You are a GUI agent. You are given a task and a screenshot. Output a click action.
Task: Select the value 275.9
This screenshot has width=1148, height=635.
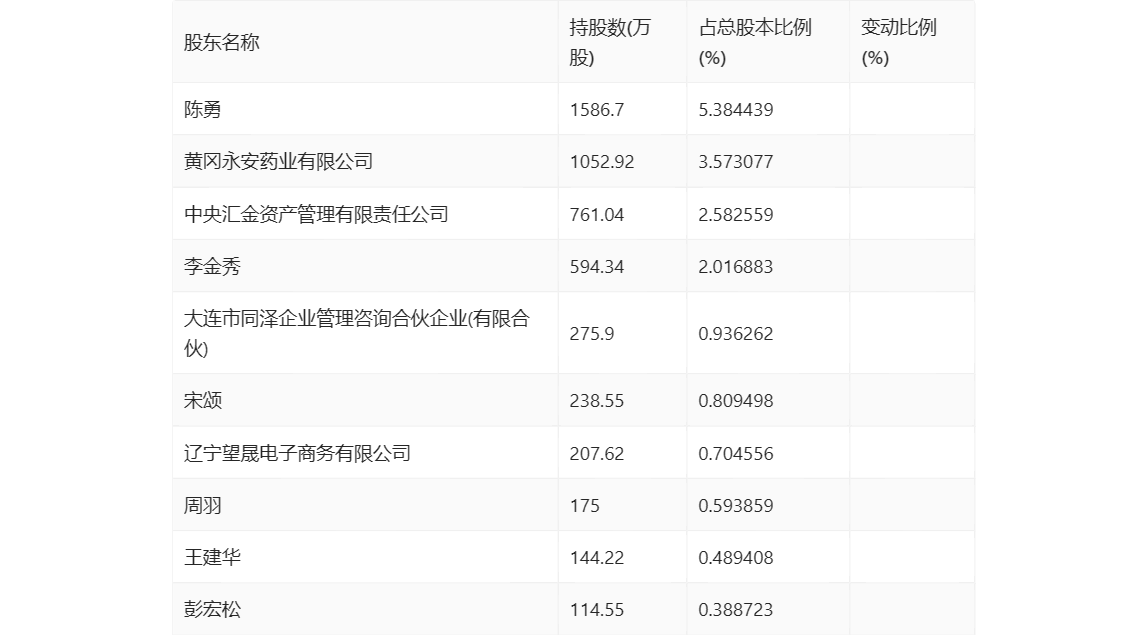[x=592, y=334]
